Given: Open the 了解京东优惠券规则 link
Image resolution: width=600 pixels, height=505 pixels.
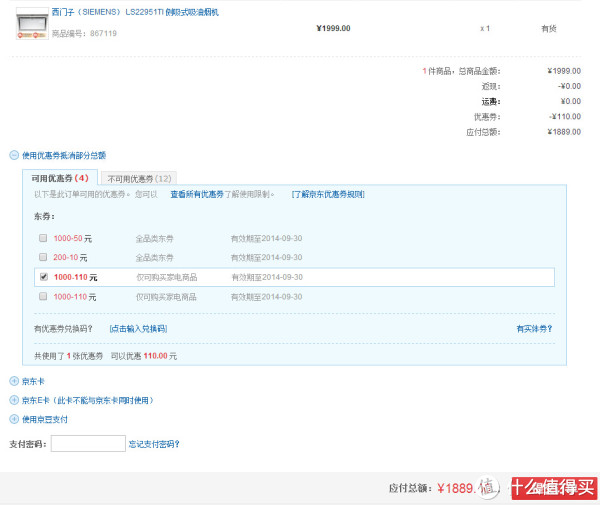Looking at the screenshot, I should click(x=328, y=194).
